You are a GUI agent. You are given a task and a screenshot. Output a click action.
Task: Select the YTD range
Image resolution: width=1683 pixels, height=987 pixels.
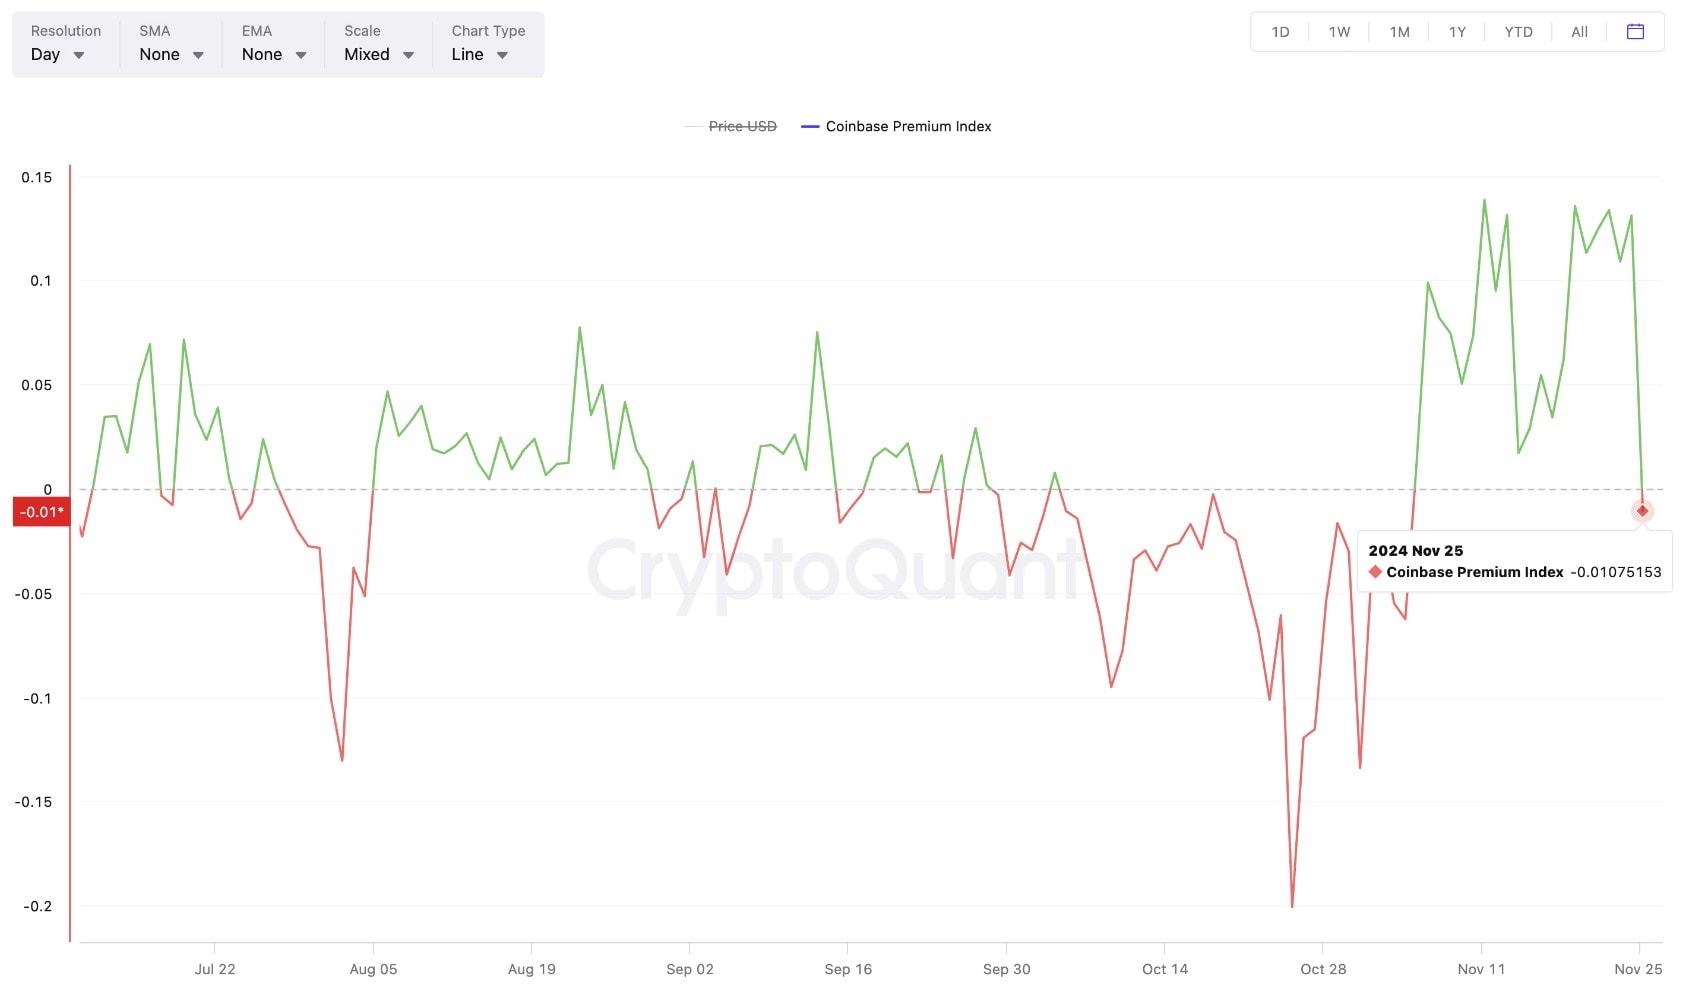[1518, 32]
